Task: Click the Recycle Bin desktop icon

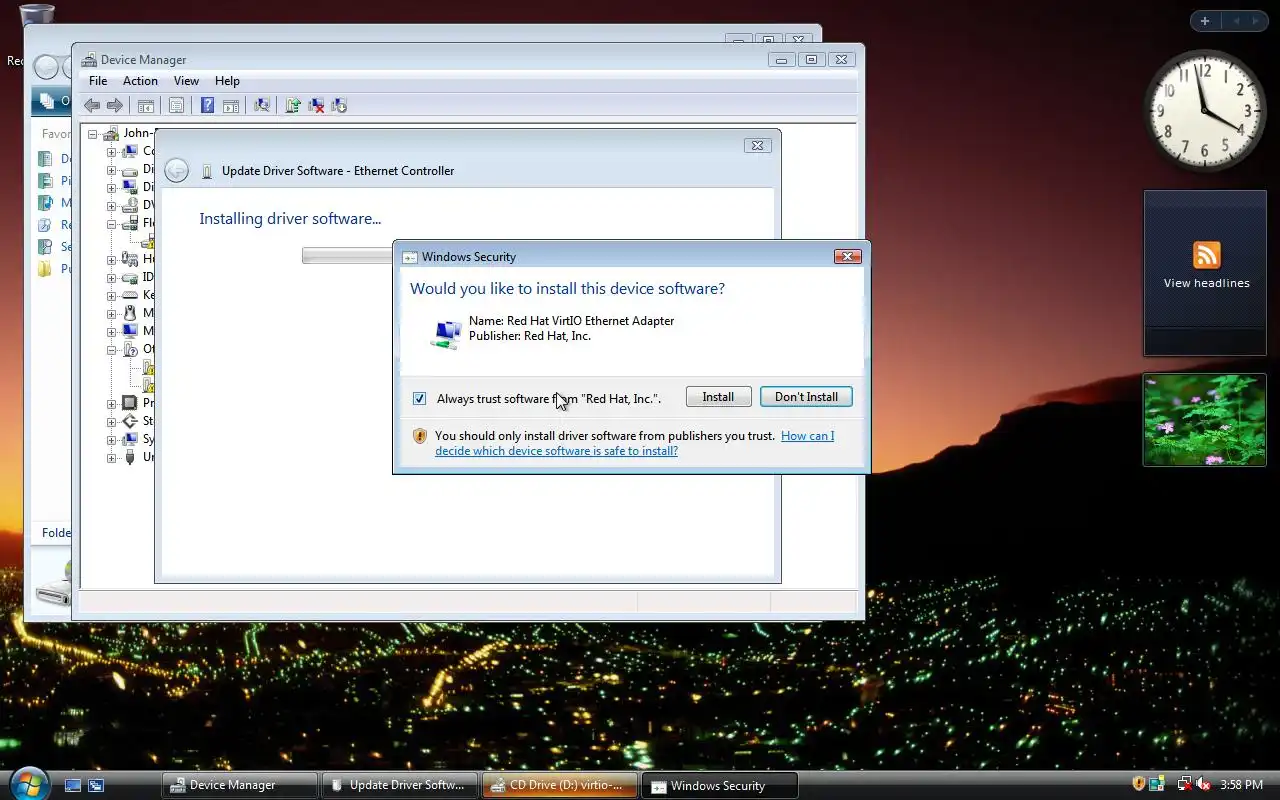Action: (37, 15)
